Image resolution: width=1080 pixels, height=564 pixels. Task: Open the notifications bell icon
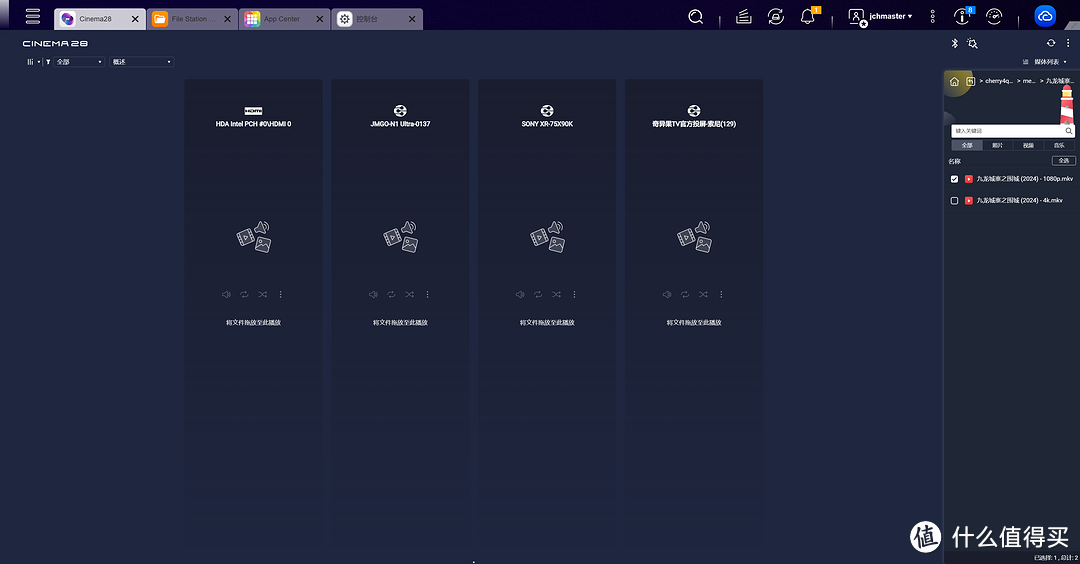pos(808,17)
